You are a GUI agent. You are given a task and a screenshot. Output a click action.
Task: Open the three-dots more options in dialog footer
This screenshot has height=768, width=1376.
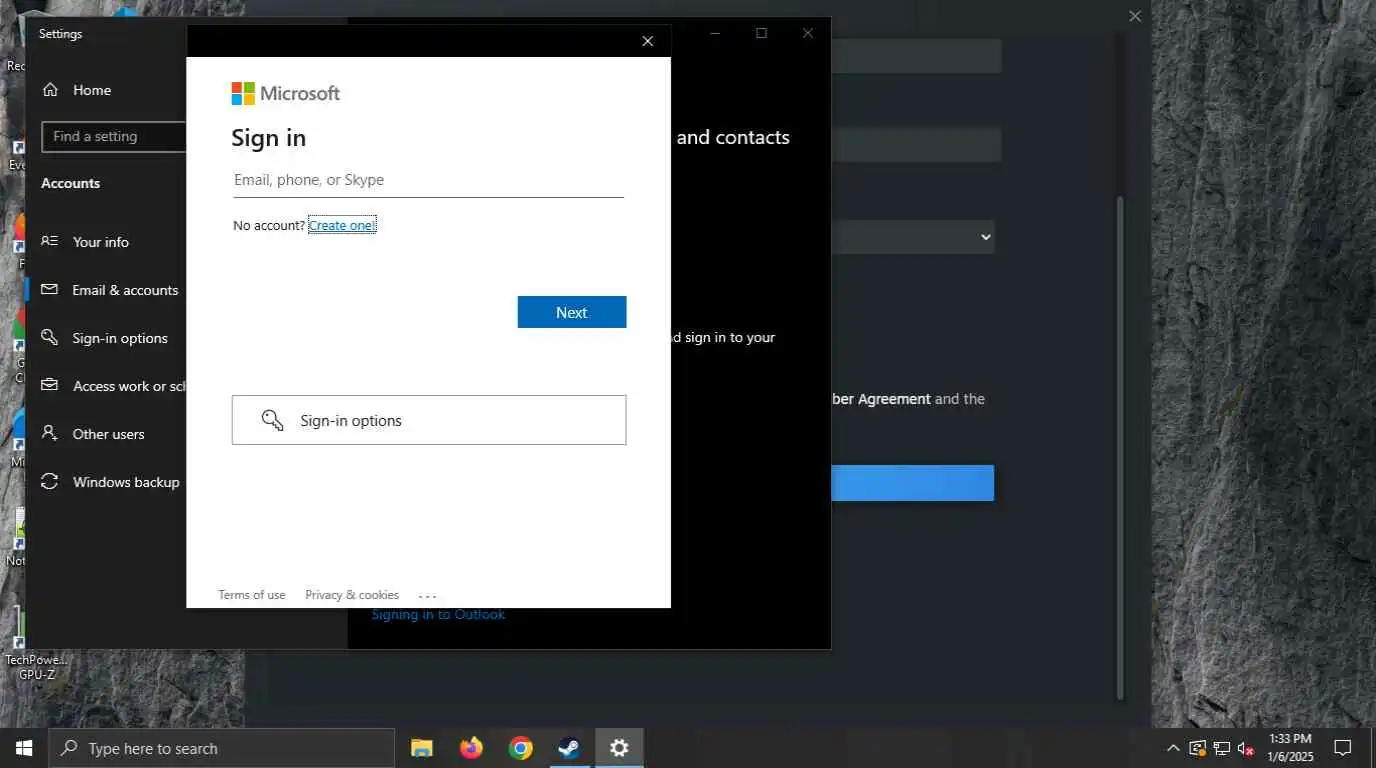pyautogui.click(x=428, y=595)
